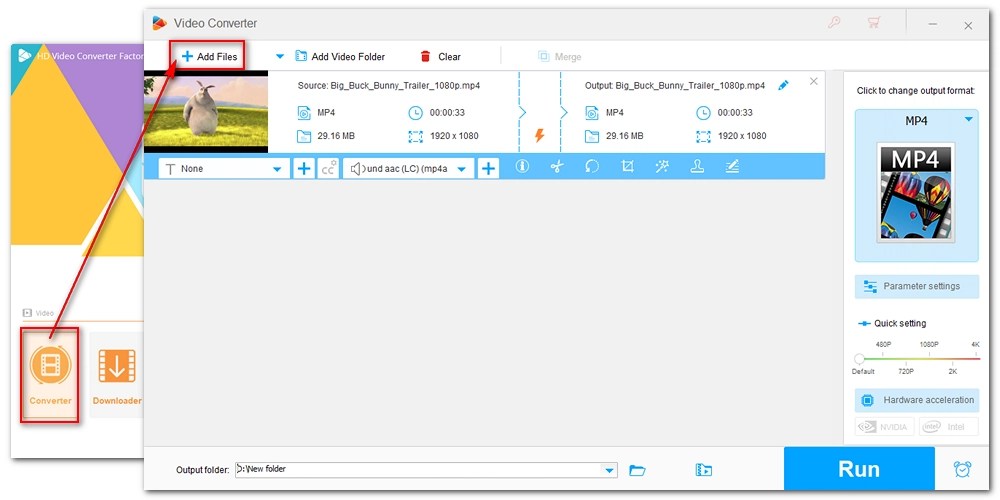Open the output folder video icon
The width and height of the screenshot is (1000, 500).
pyautogui.click(x=703, y=471)
